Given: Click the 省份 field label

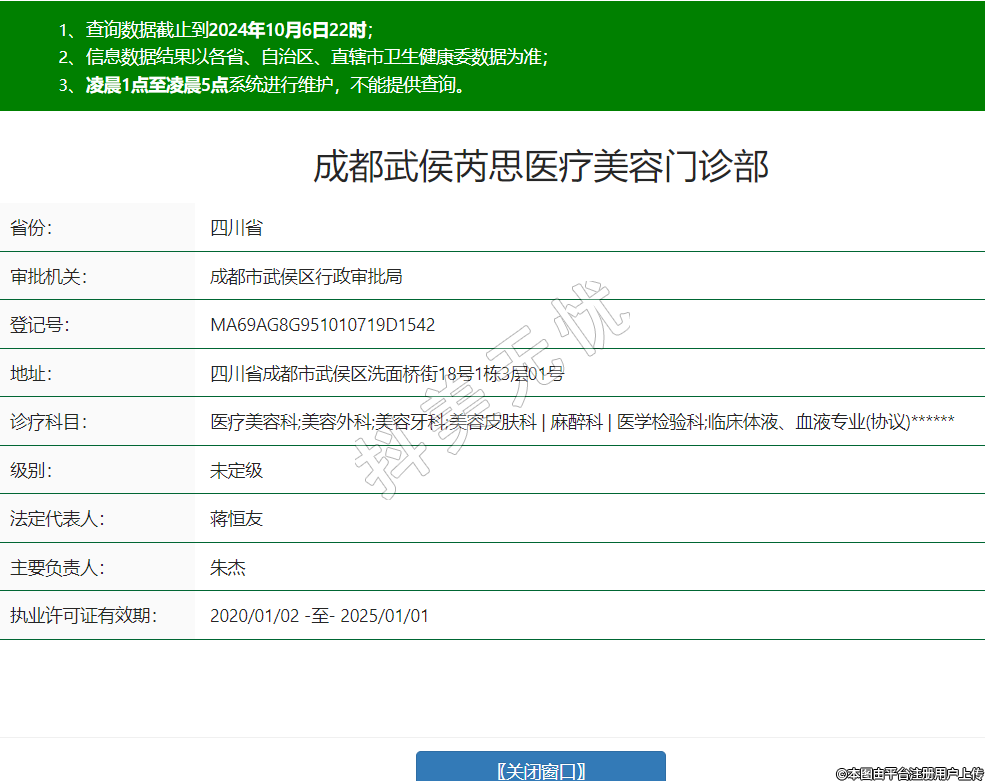Looking at the screenshot, I should tap(31, 228).
